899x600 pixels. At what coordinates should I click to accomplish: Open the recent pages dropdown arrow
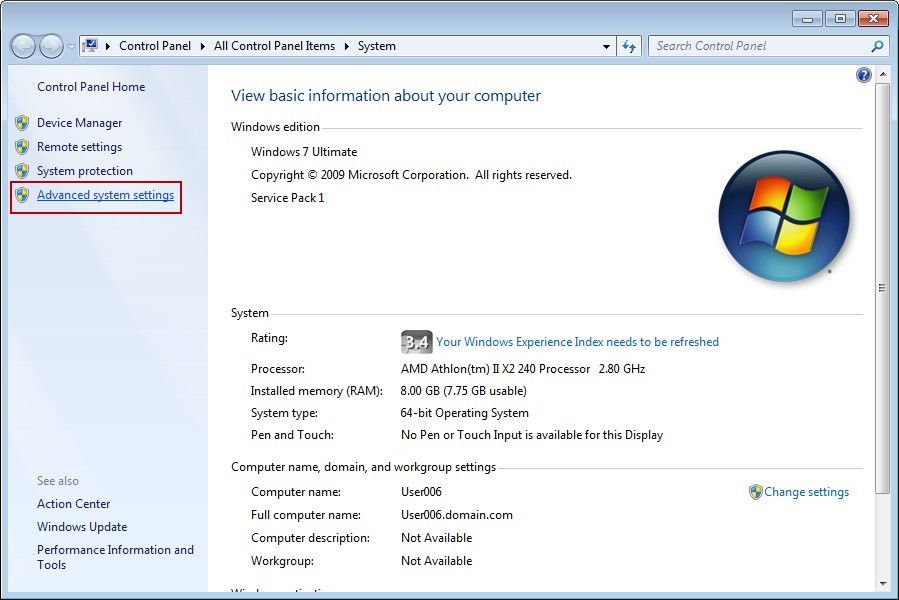[x=71, y=47]
